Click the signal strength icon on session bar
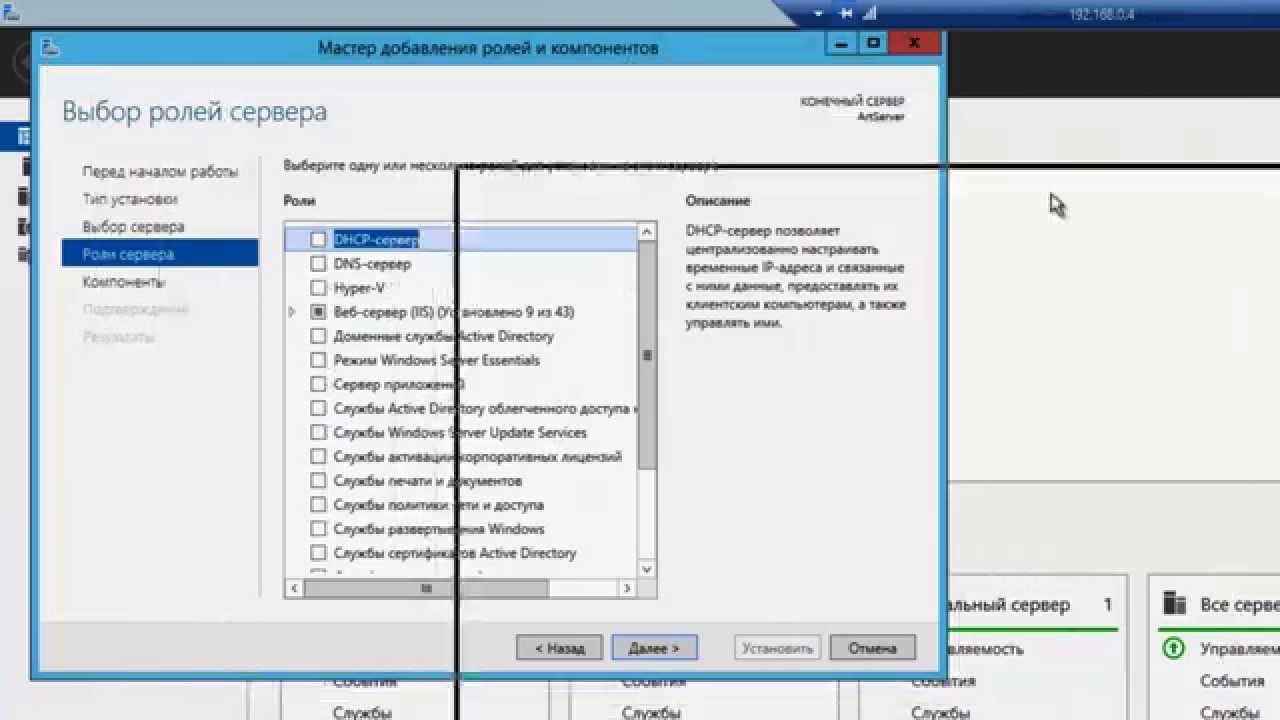Viewport: 1280px width, 720px height. 870,14
